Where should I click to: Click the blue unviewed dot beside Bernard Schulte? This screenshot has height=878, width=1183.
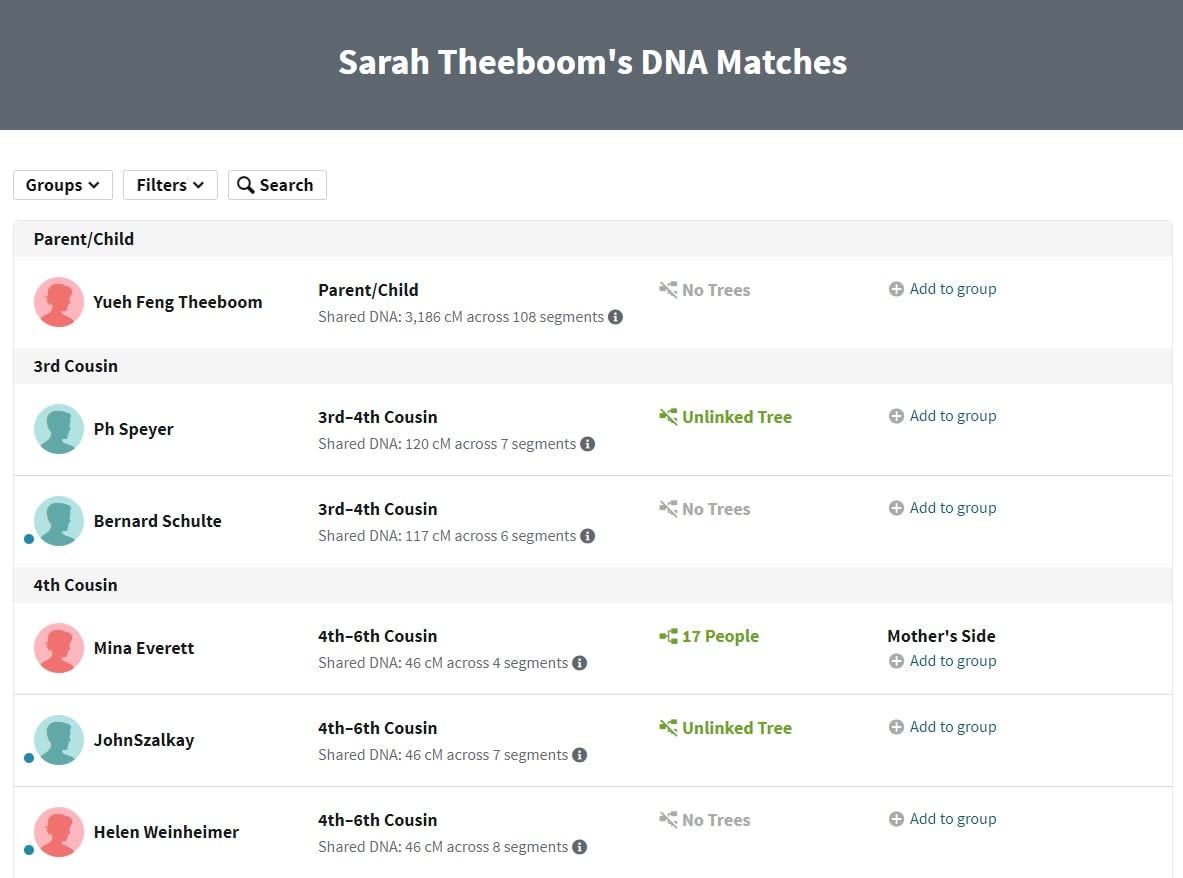[29, 539]
